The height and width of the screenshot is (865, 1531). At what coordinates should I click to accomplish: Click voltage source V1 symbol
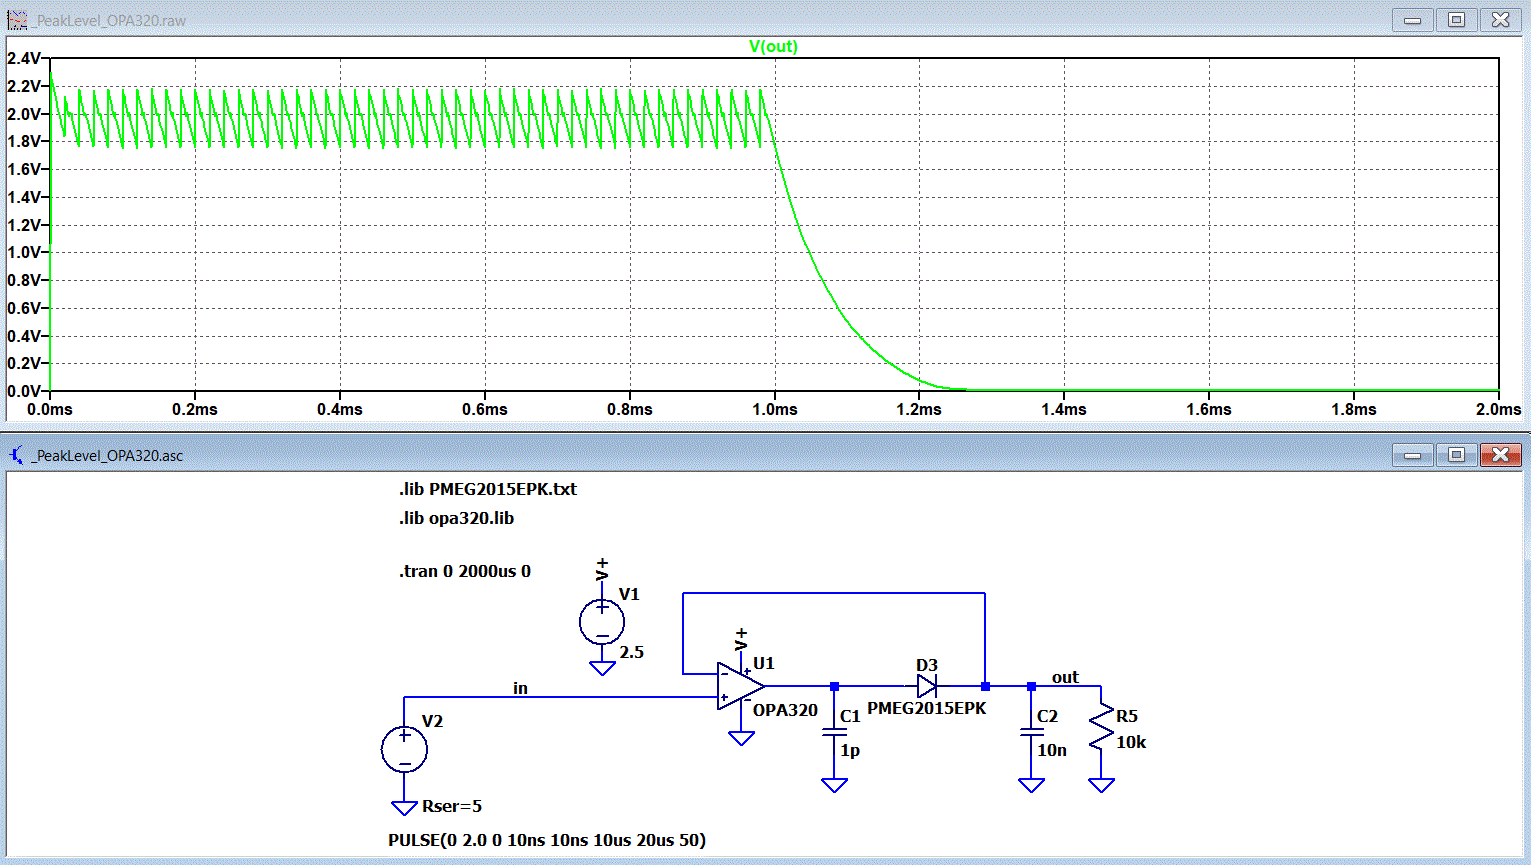(x=602, y=622)
